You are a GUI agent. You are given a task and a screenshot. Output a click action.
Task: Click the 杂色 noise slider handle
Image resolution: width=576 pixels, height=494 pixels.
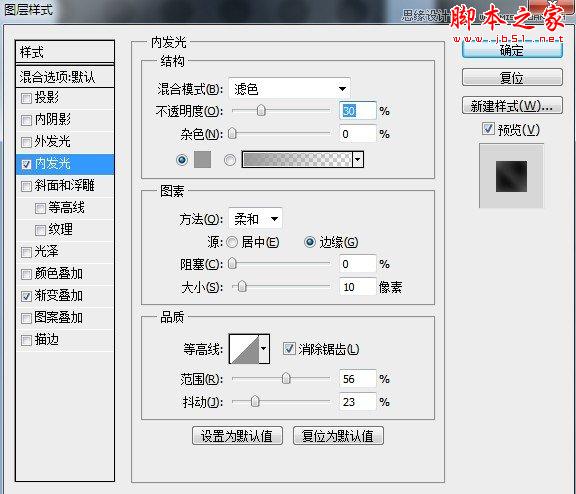point(232,133)
